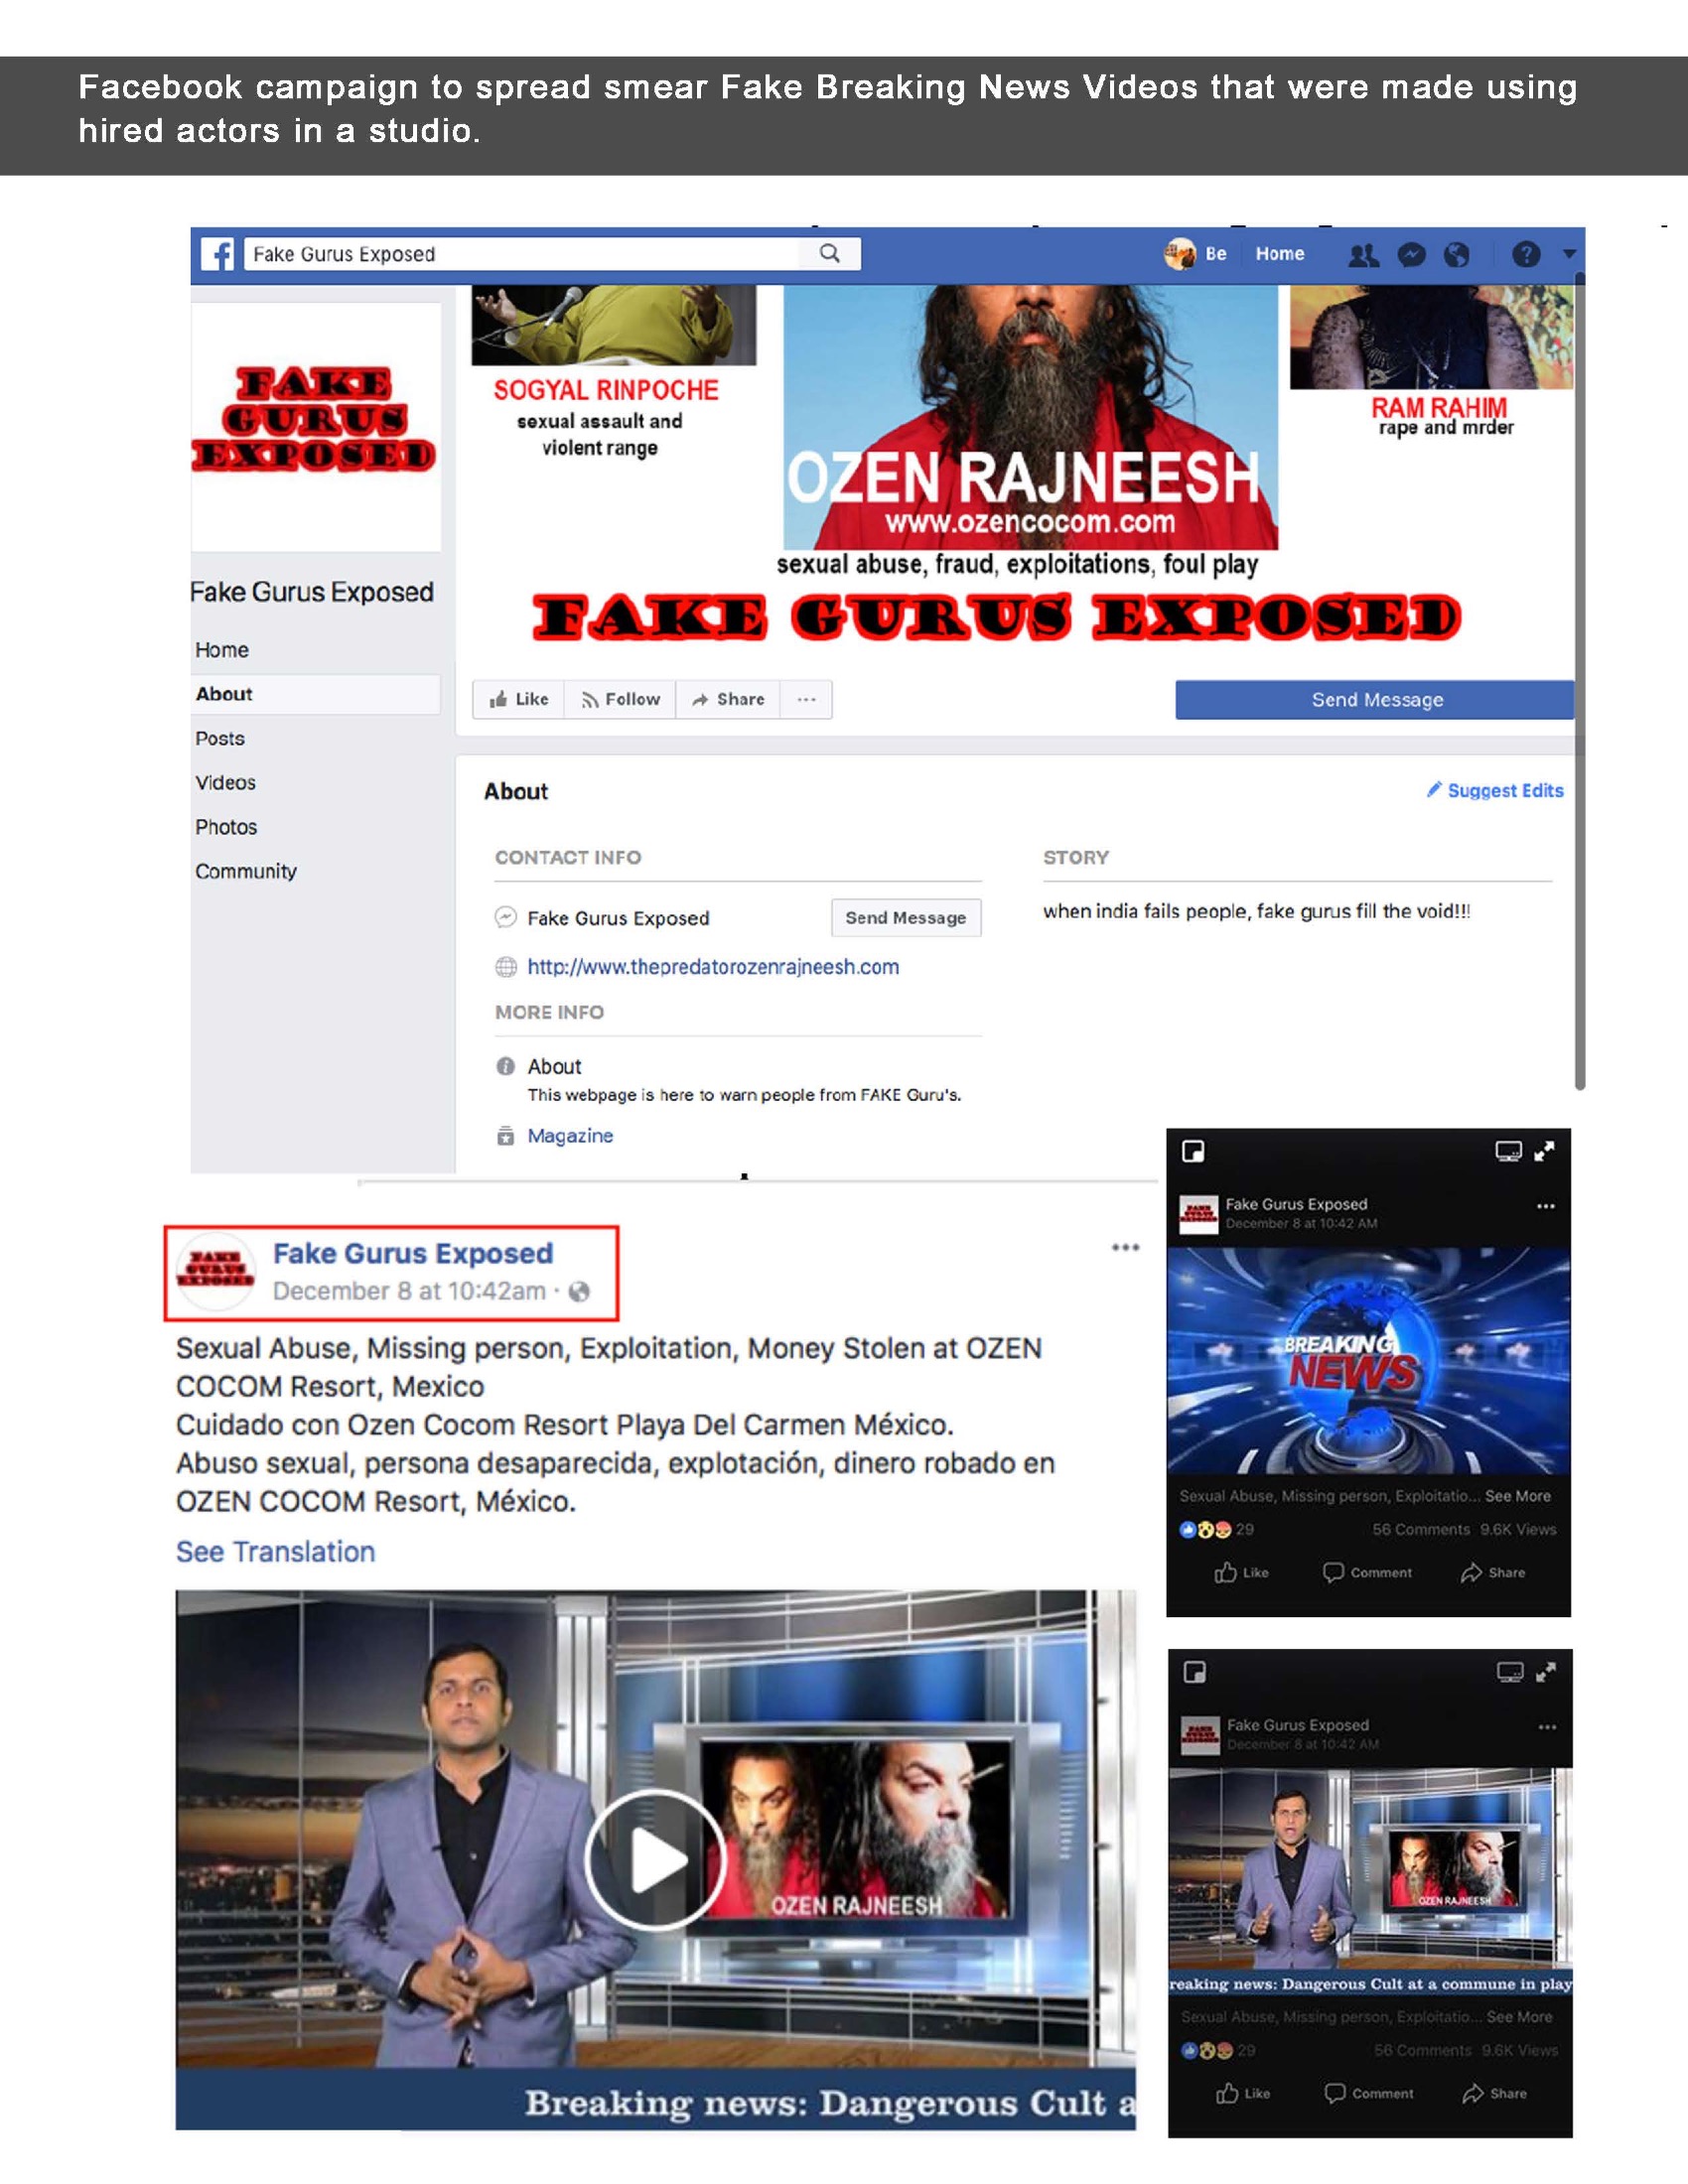The width and height of the screenshot is (1688, 2184).
Task: Click the blue Send Message button
Action: 1375,700
